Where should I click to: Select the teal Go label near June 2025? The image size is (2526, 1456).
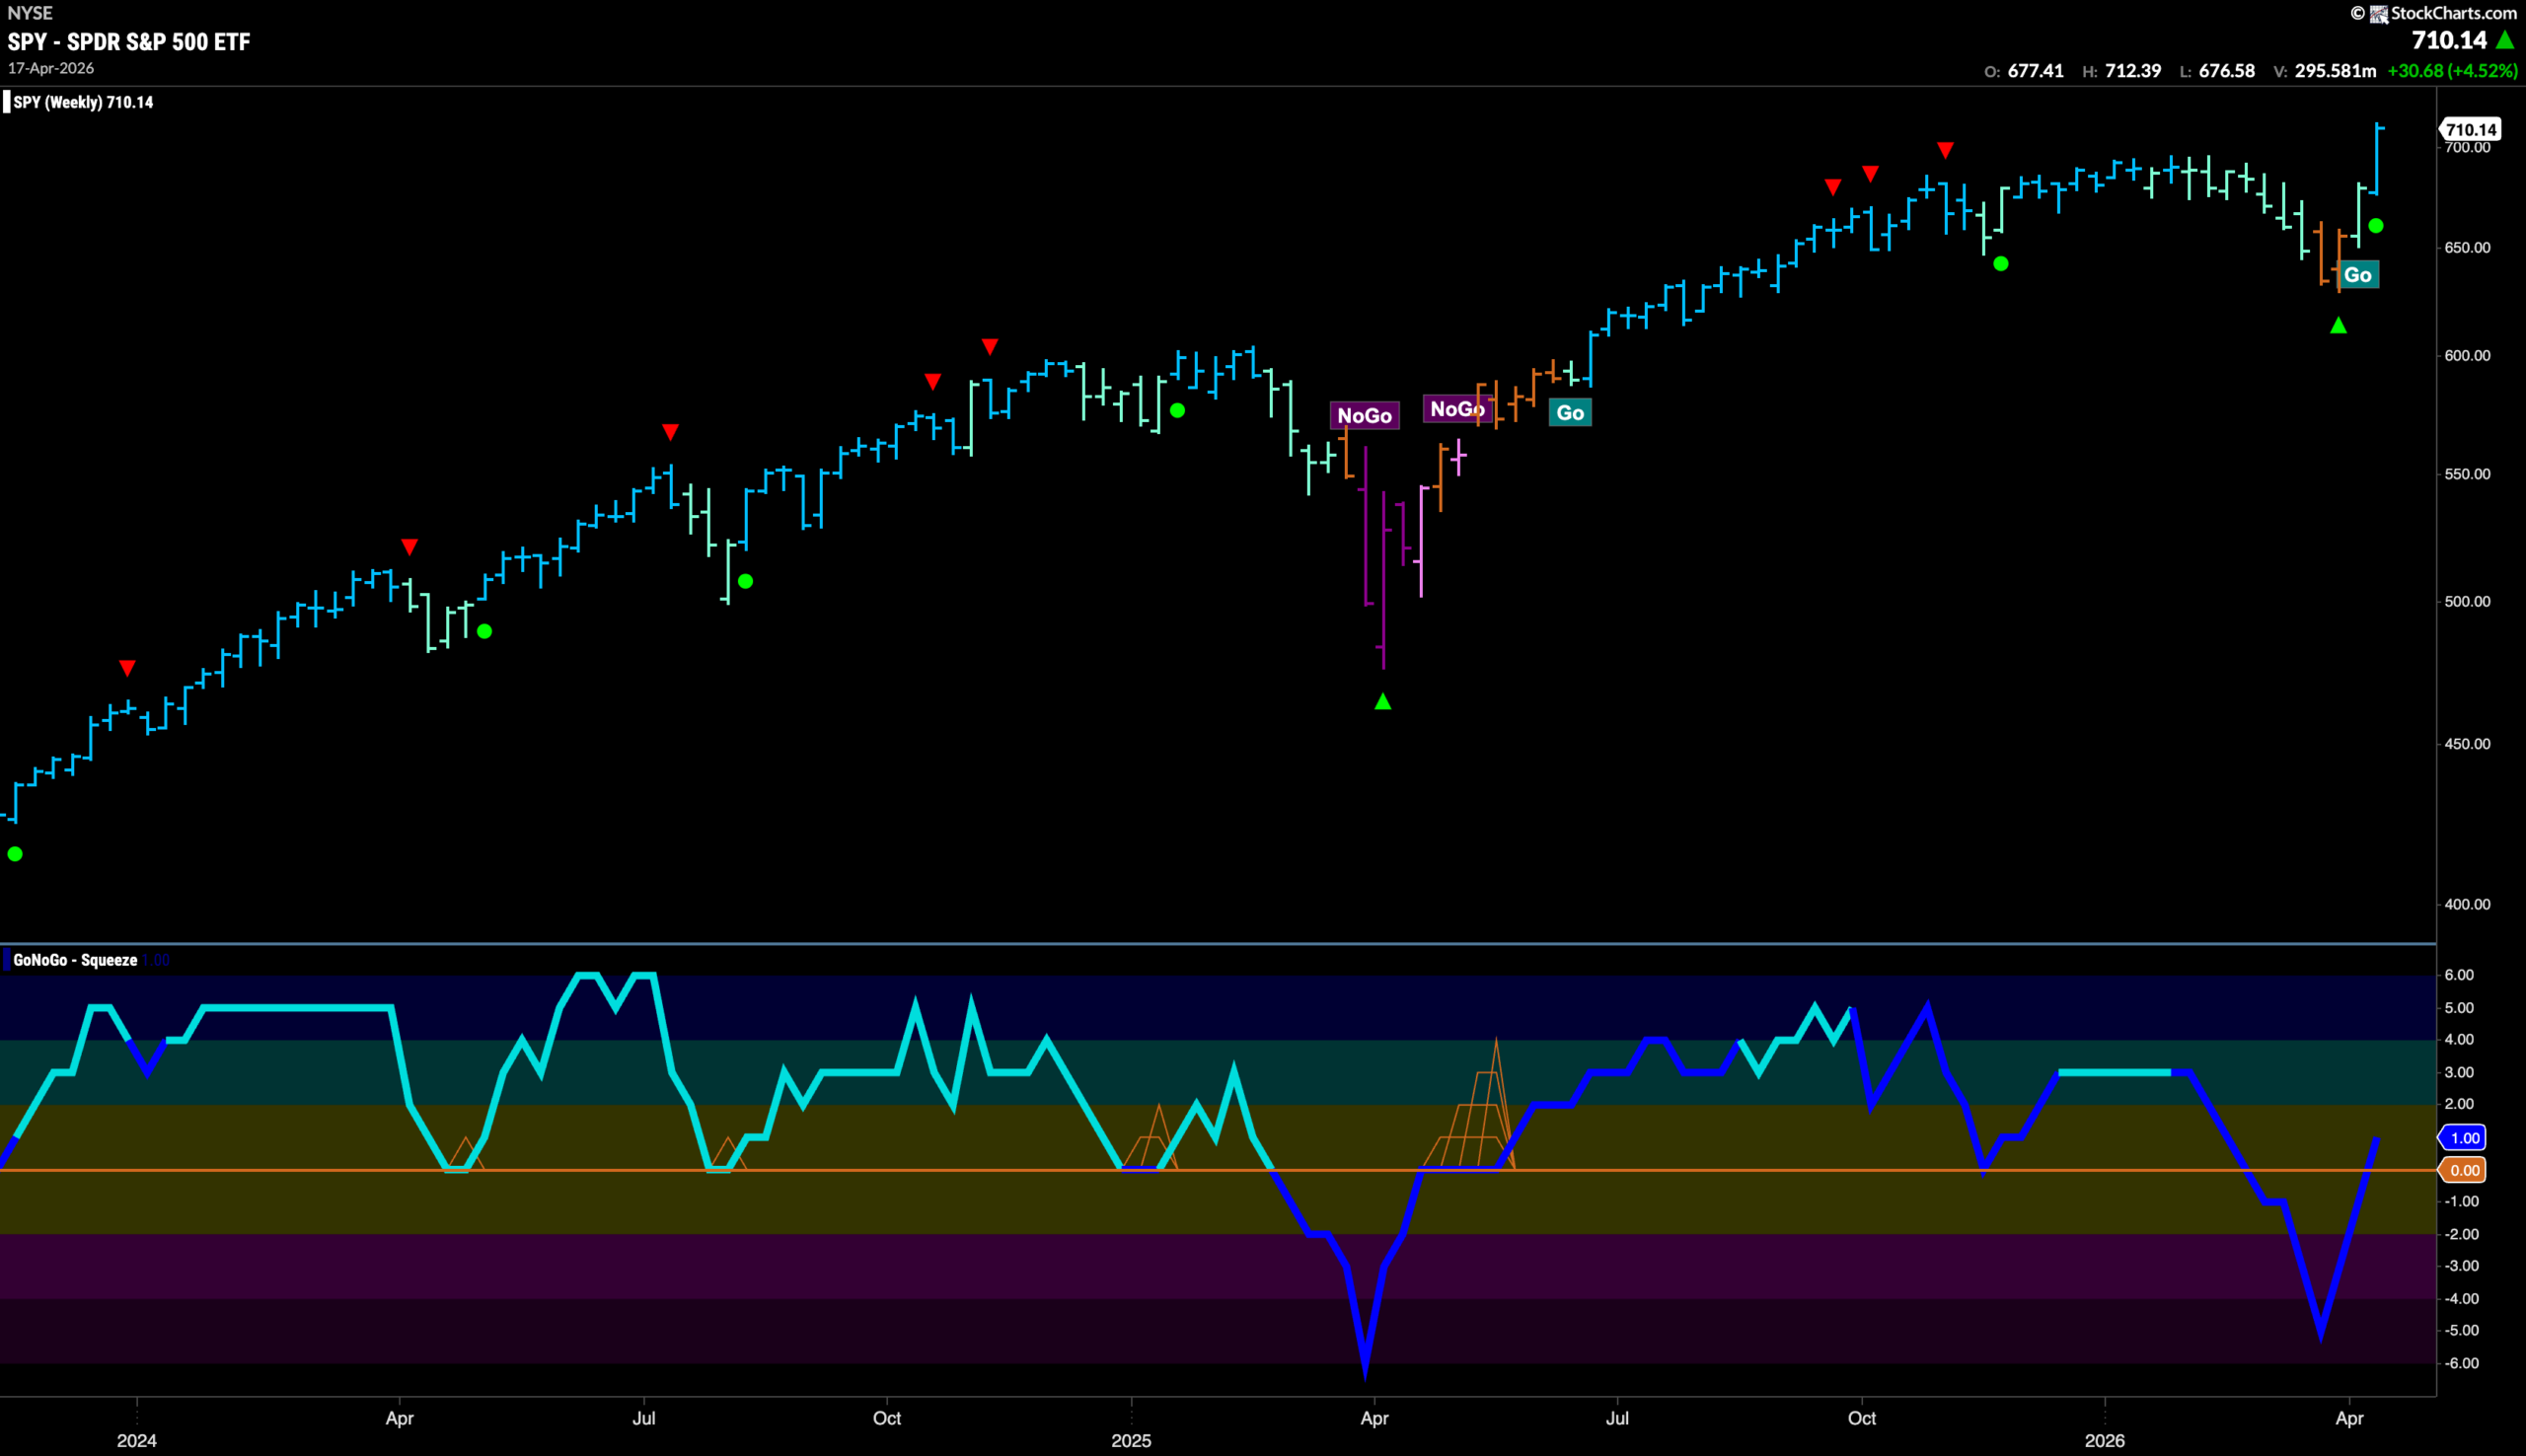coord(1570,413)
